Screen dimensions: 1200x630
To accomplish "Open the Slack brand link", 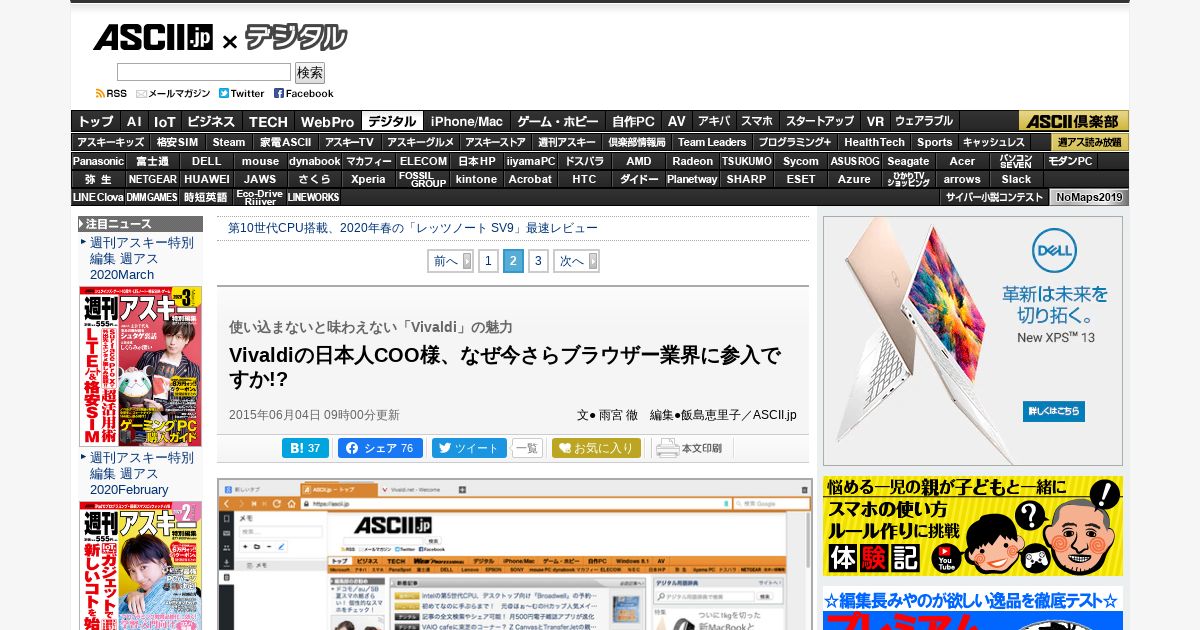I will [1016, 179].
